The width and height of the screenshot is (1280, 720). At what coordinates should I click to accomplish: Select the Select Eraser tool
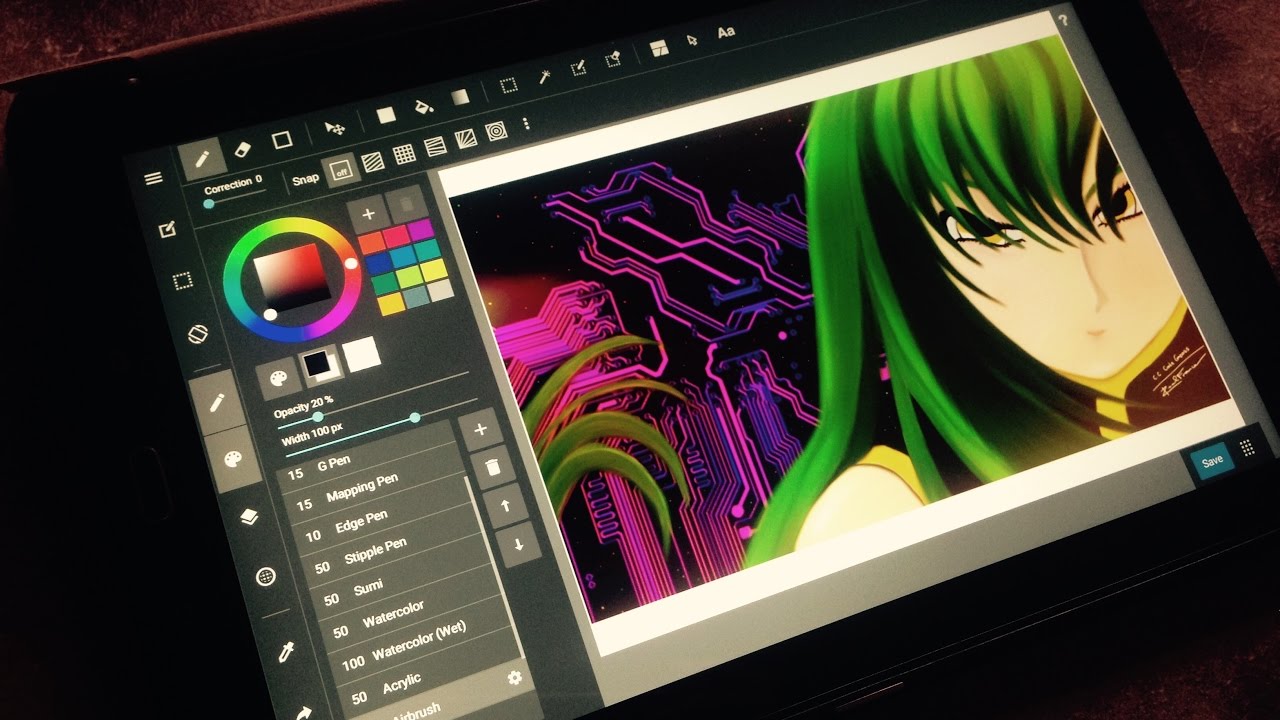(x=614, y=59)
